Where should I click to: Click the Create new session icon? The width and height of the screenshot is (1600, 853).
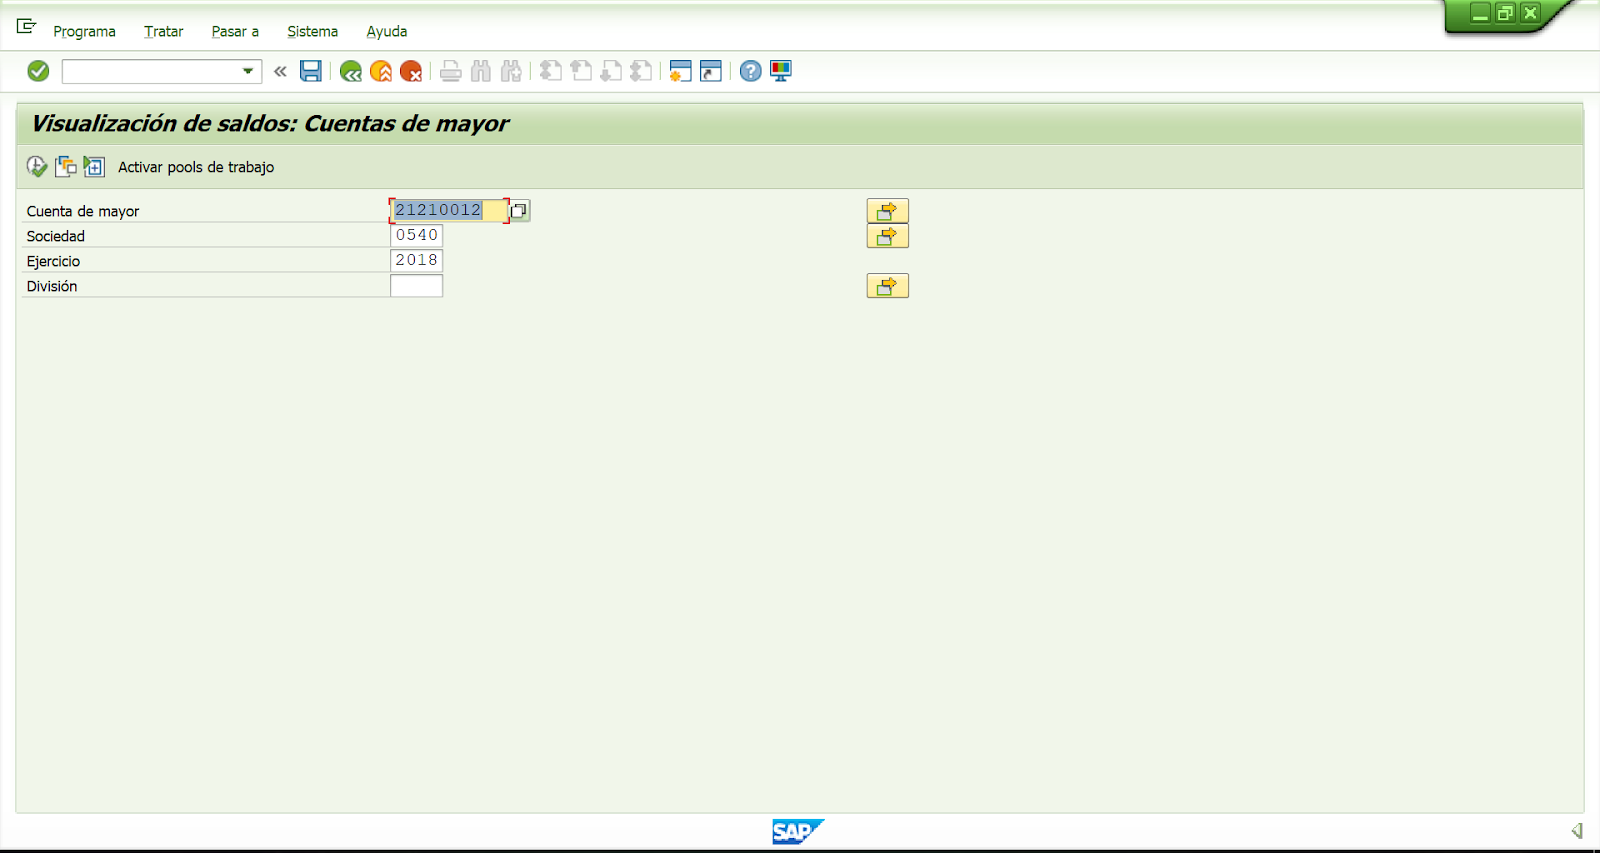[681, 71]
